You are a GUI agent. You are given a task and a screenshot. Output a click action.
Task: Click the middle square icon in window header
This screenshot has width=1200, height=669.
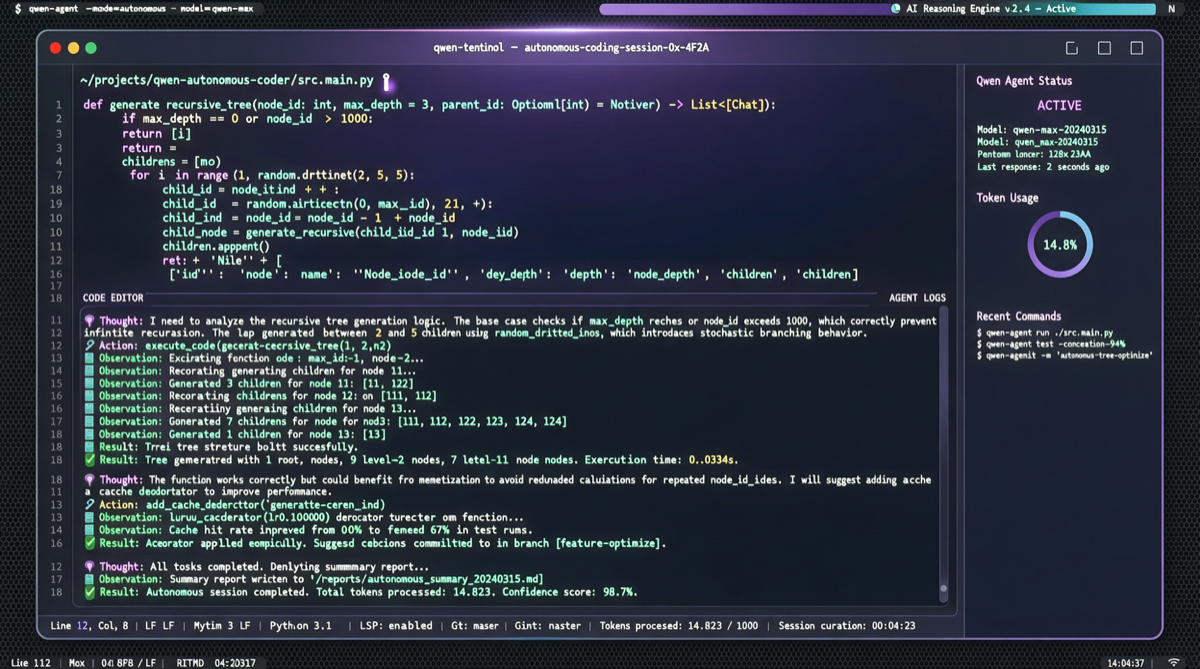[x=1105, y=48]
